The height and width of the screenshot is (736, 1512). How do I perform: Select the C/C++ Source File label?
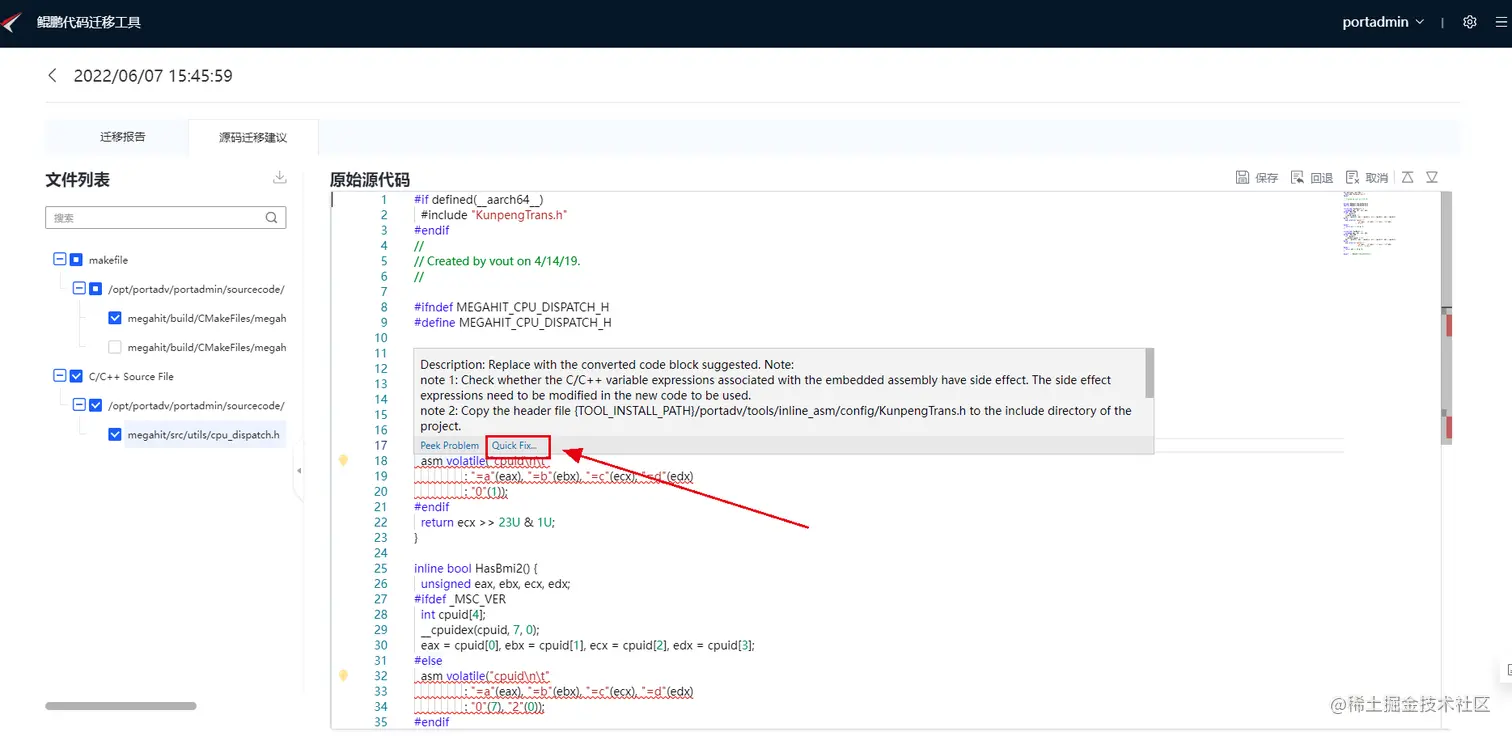[x=131, y=376]
